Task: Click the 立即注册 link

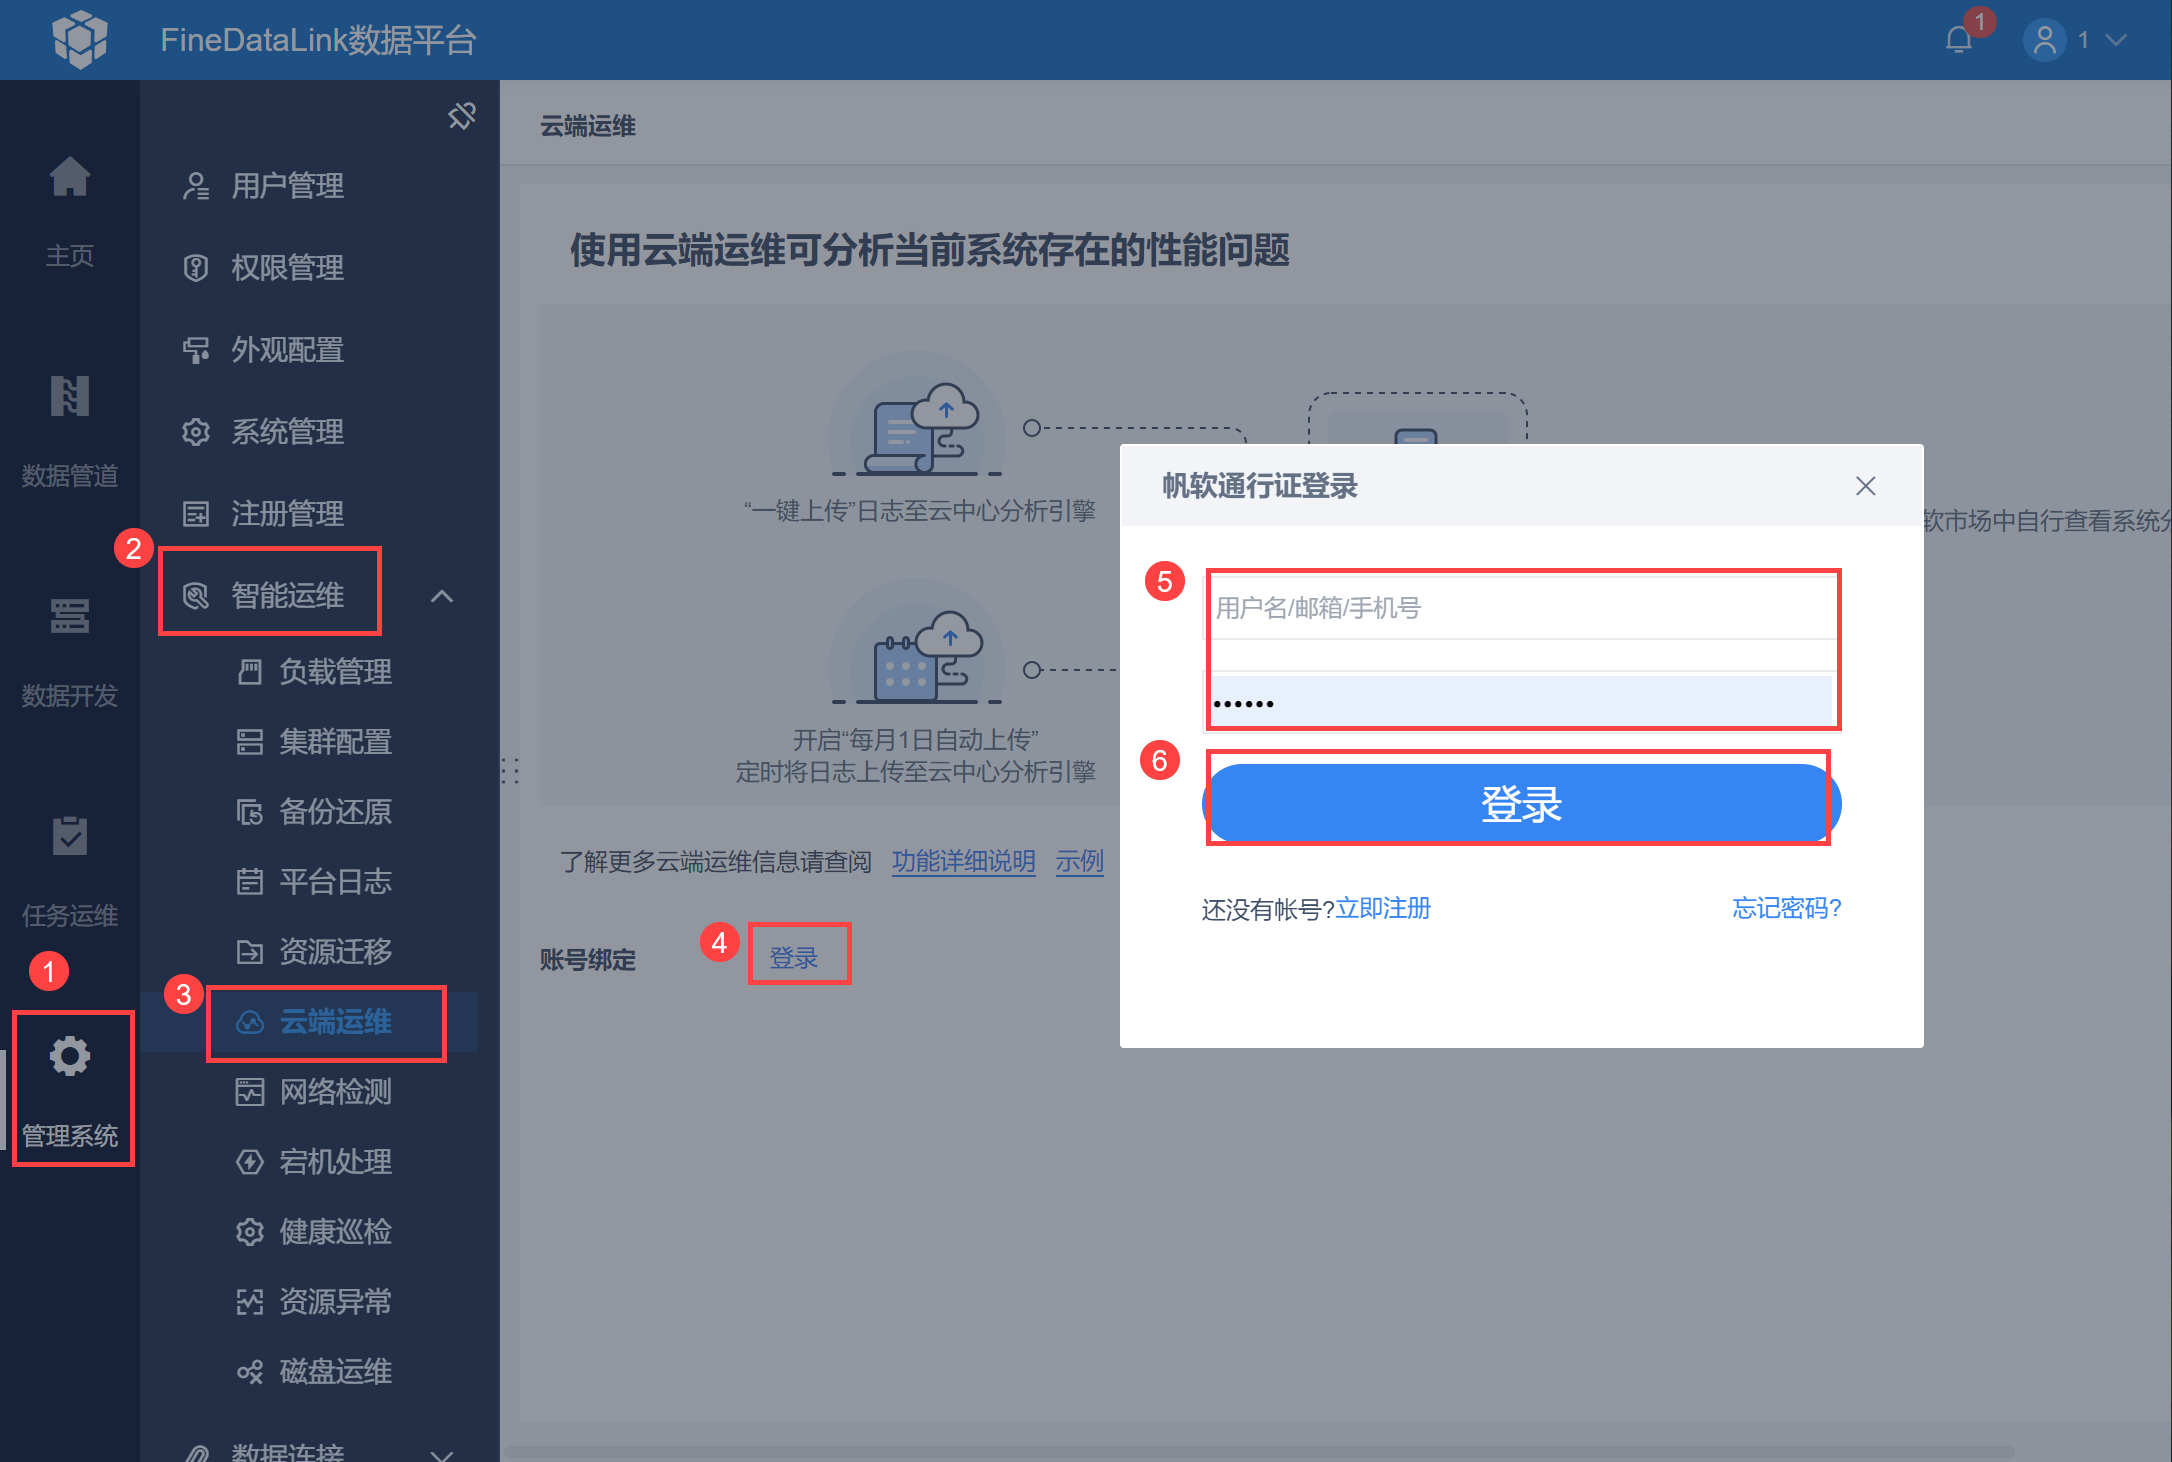Action: tap(1383, 908)
